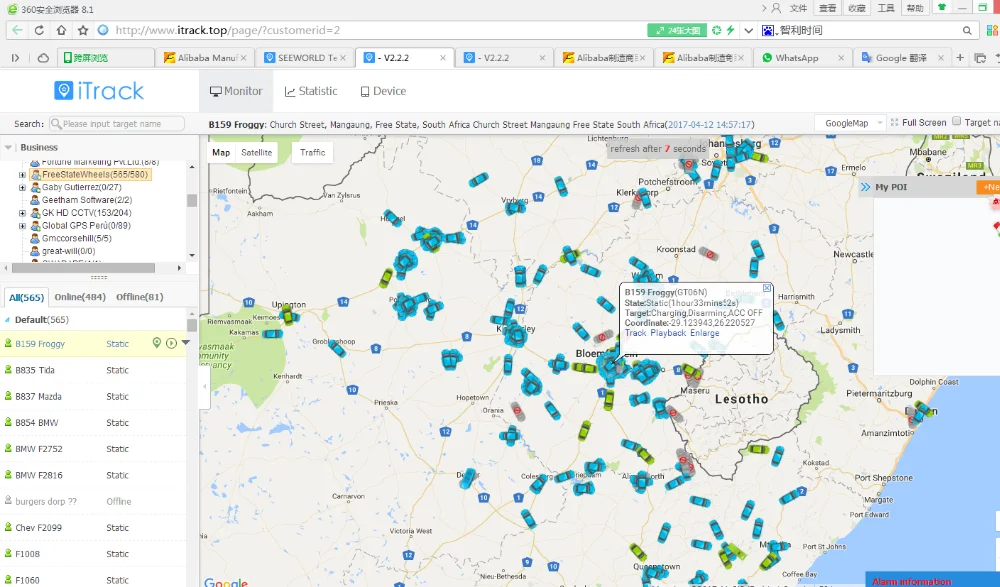The height and width of the screenshot is (587, 1000).
Task: Open the B159 Froggy row dropdown arrow
Action: point(185,343)
